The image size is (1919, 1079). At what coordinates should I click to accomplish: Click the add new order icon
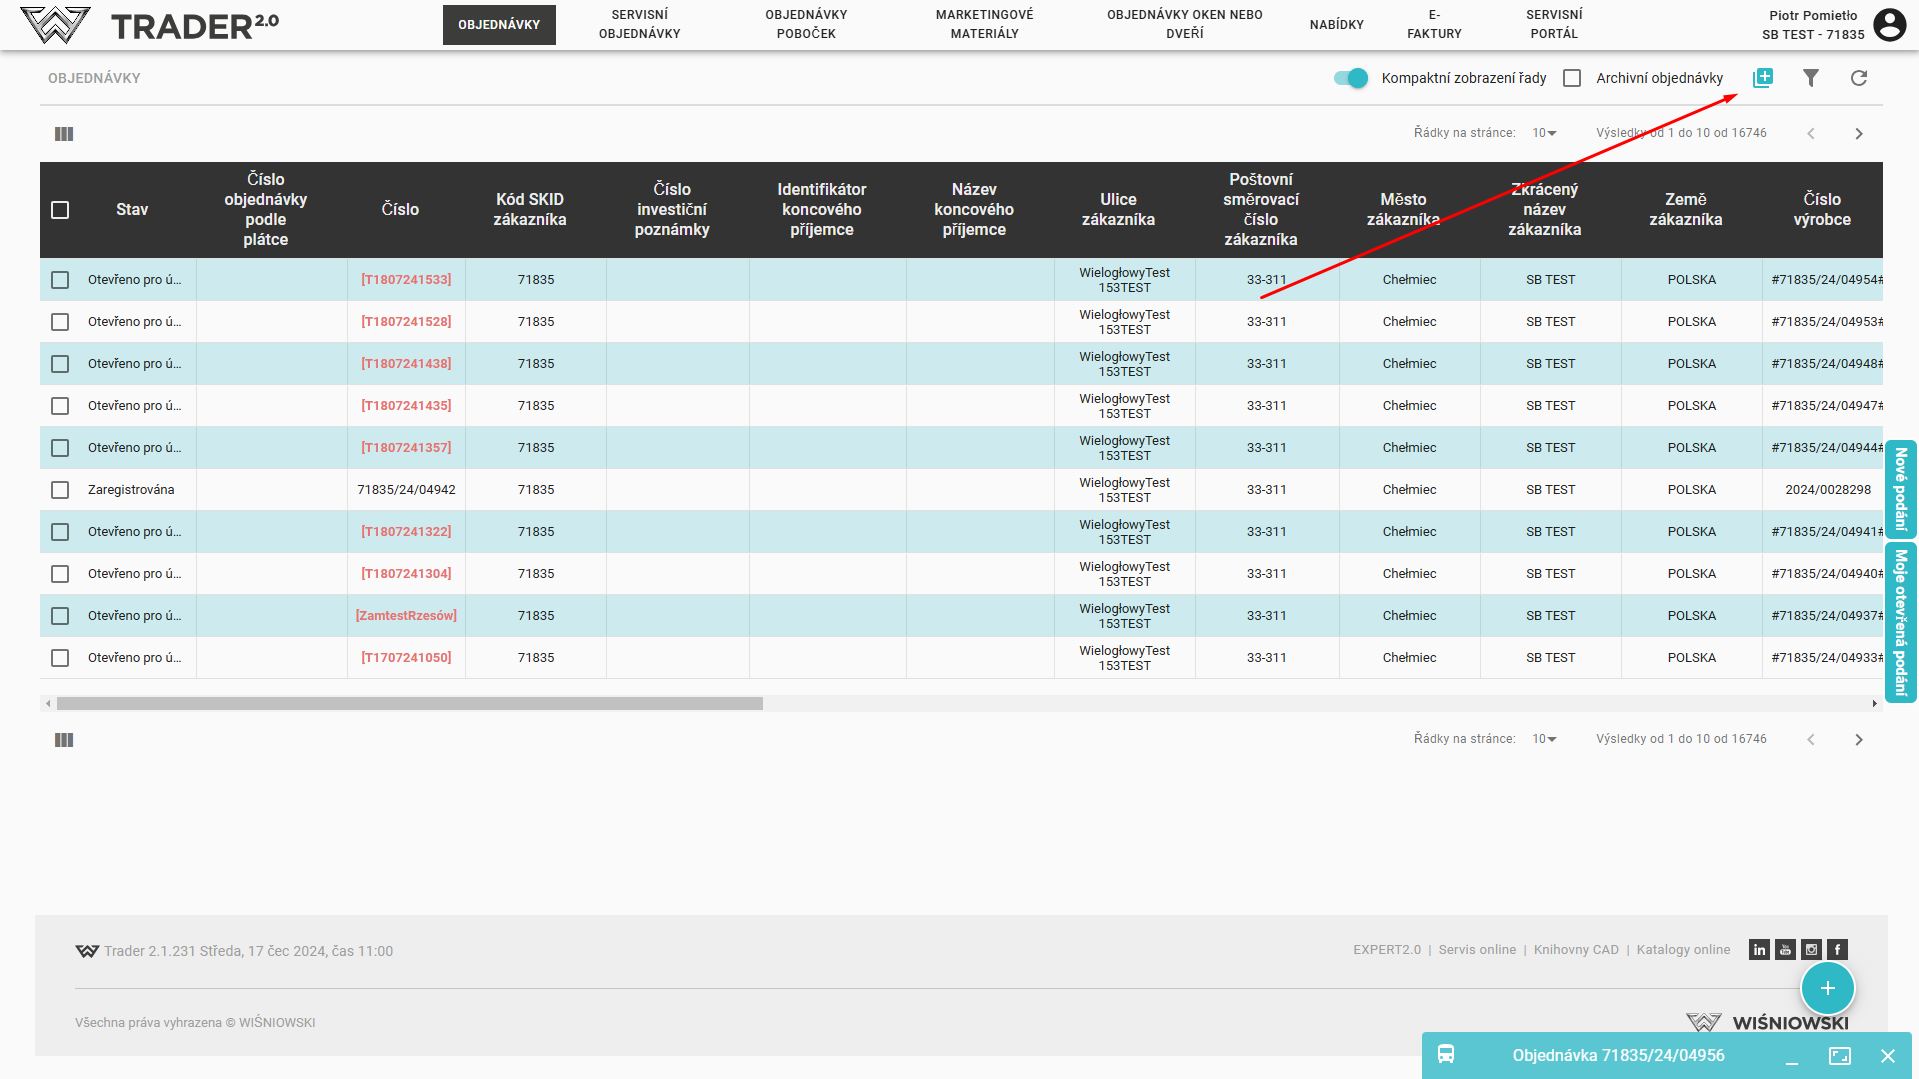[1762, 78]
